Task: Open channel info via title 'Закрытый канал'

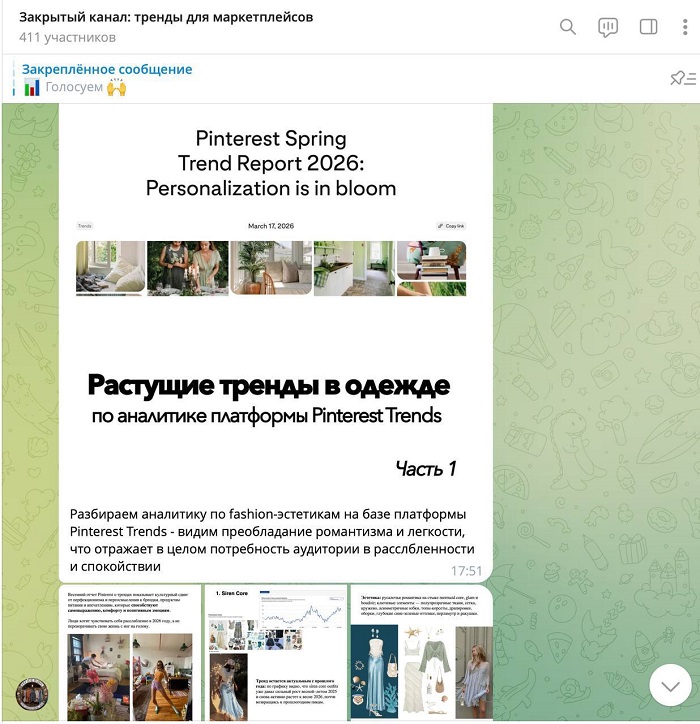Action: [166, 17]
